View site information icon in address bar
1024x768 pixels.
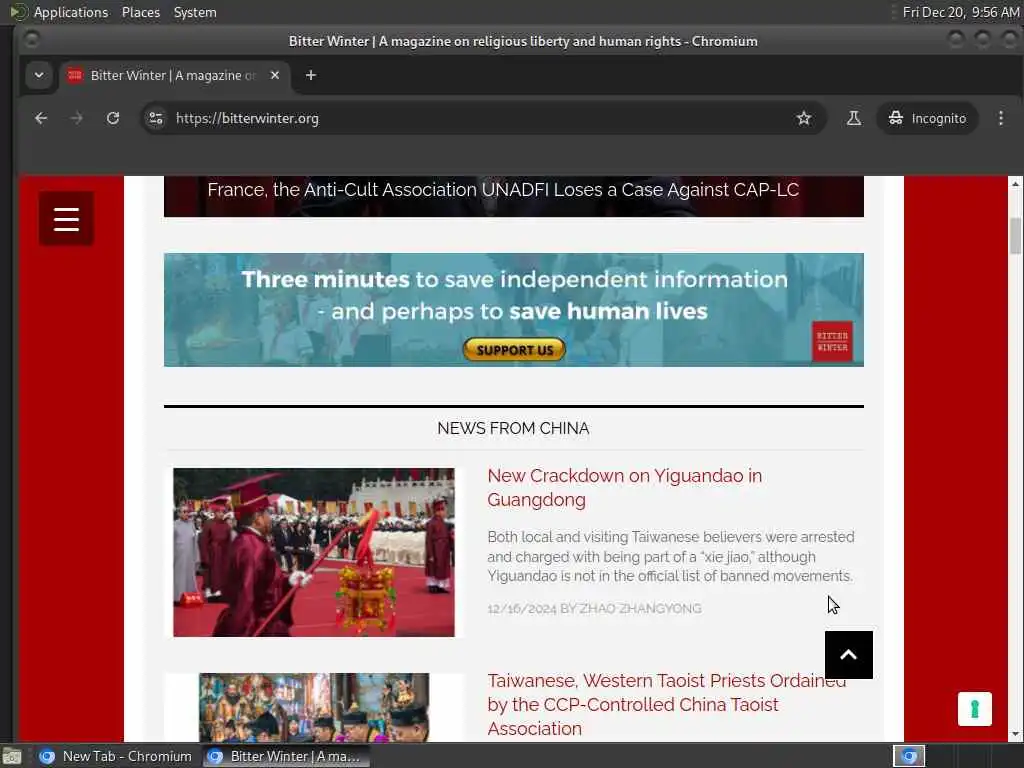tap(156, 118)
